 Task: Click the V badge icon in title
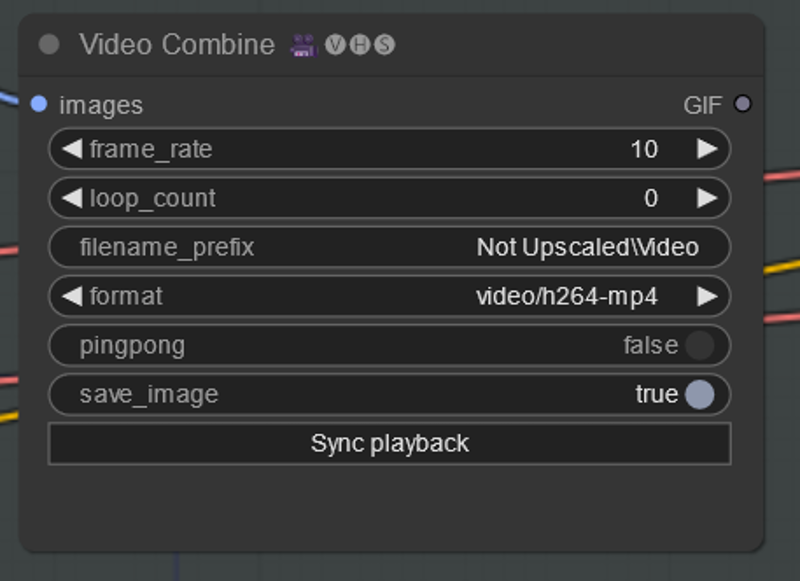(x=335, y=45)
